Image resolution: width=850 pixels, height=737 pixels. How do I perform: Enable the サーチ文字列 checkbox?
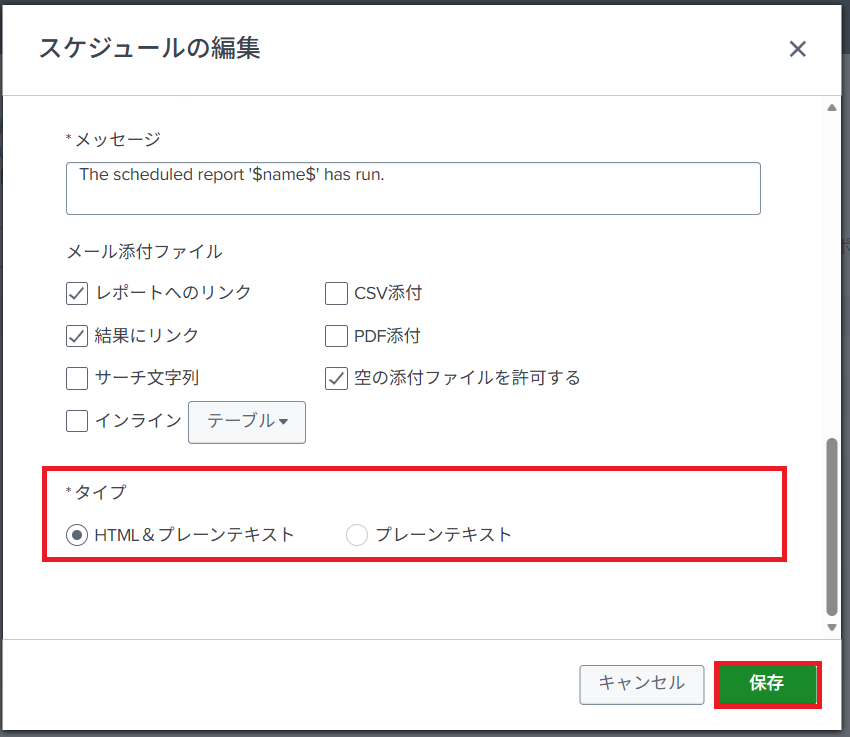tap(77, 378)
